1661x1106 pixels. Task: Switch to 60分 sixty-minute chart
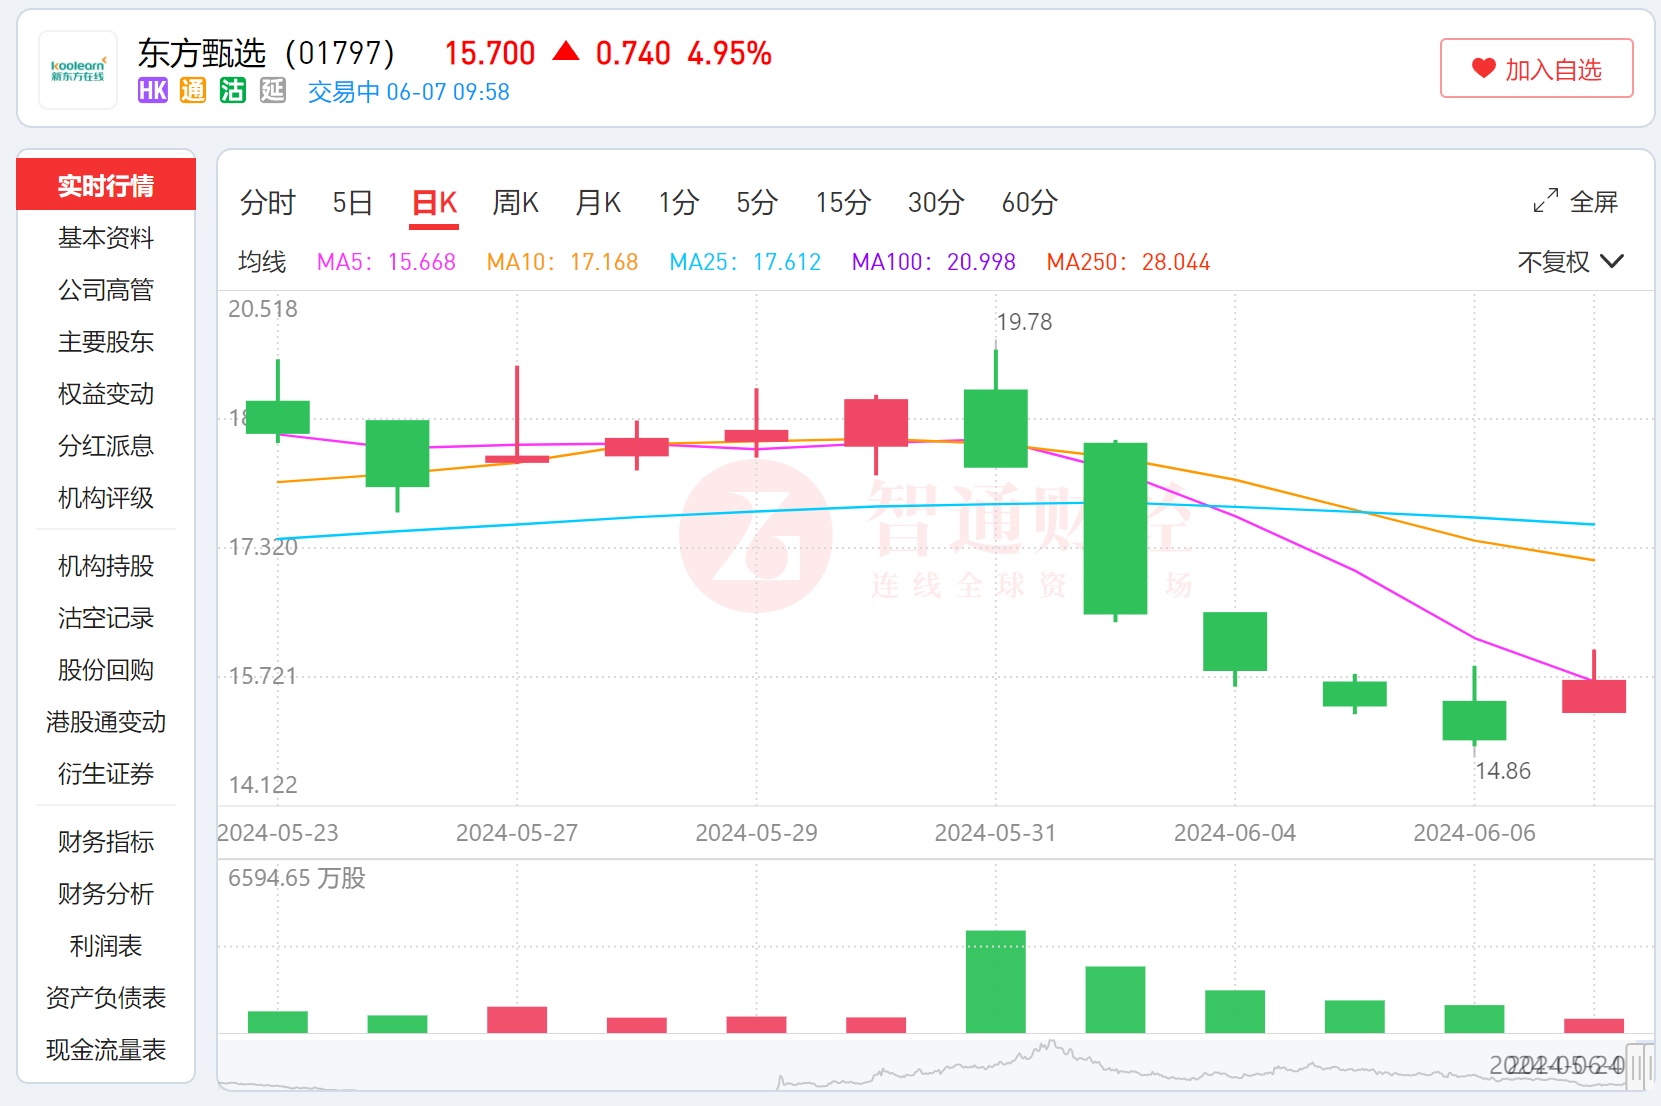1030,203
